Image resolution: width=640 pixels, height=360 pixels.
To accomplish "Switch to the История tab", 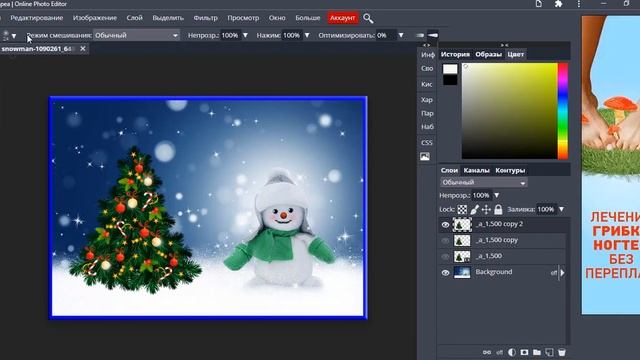I will tap(455, 54).
